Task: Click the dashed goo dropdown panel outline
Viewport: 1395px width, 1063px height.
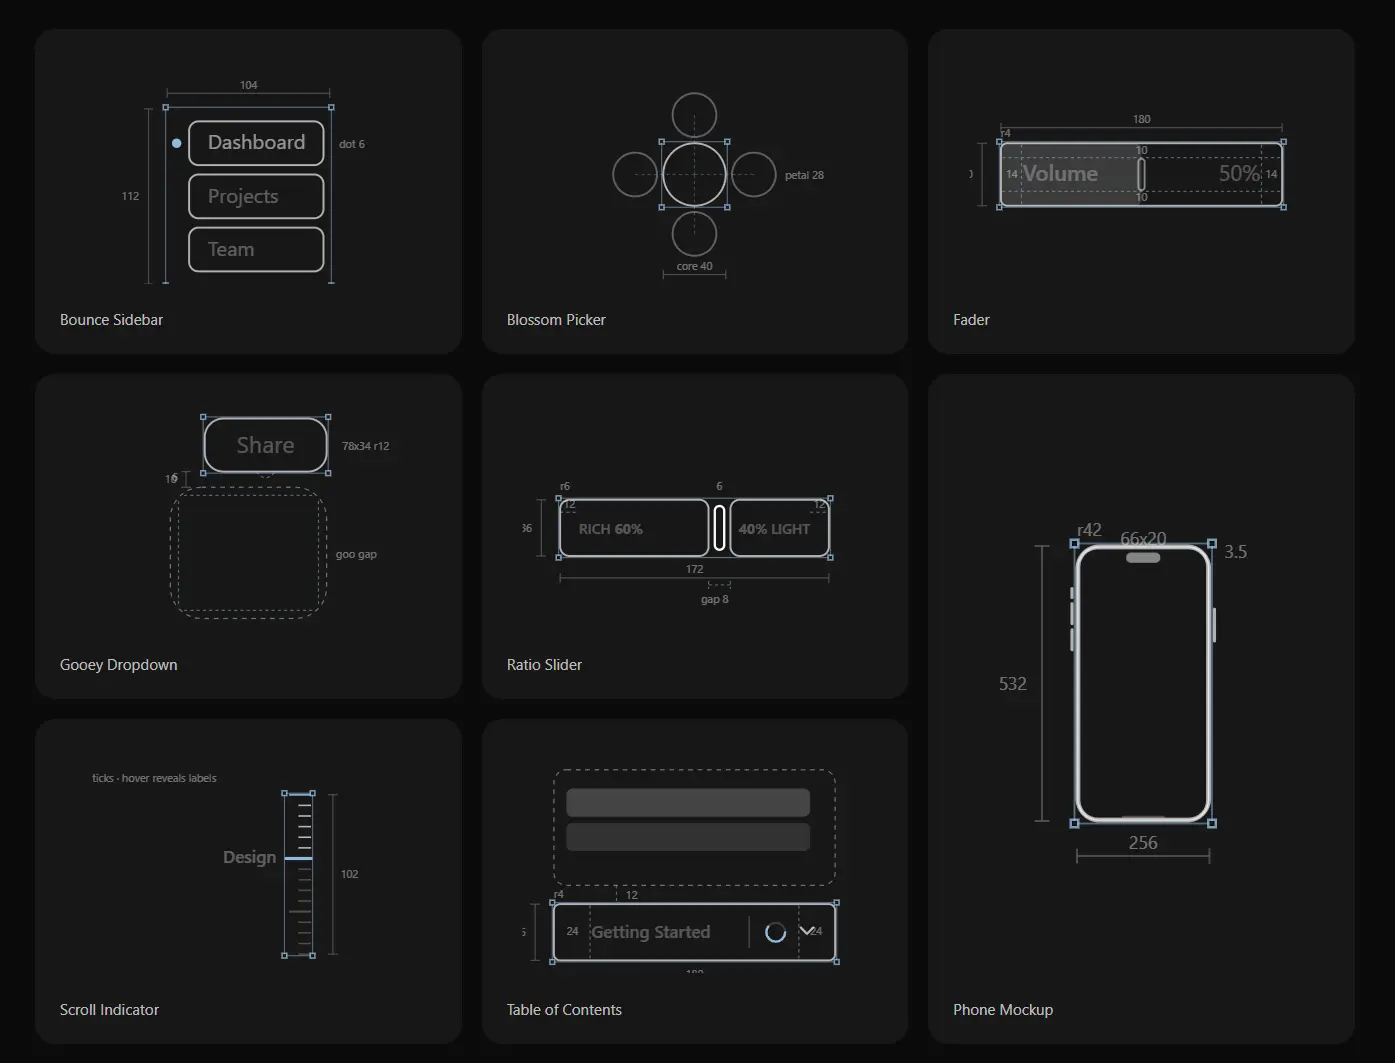Action: [249, 553]
